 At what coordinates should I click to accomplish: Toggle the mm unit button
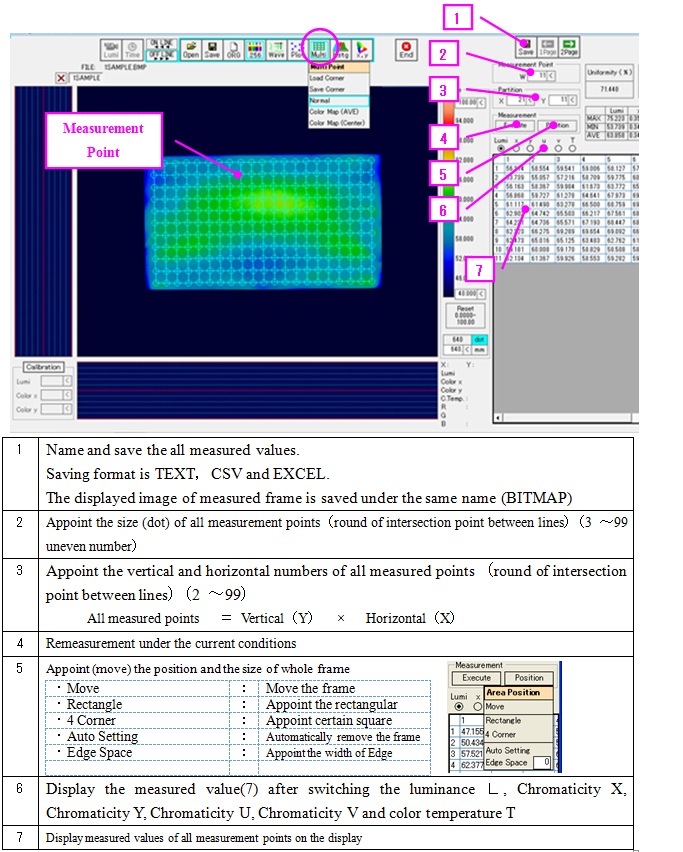tap(479, 350)
